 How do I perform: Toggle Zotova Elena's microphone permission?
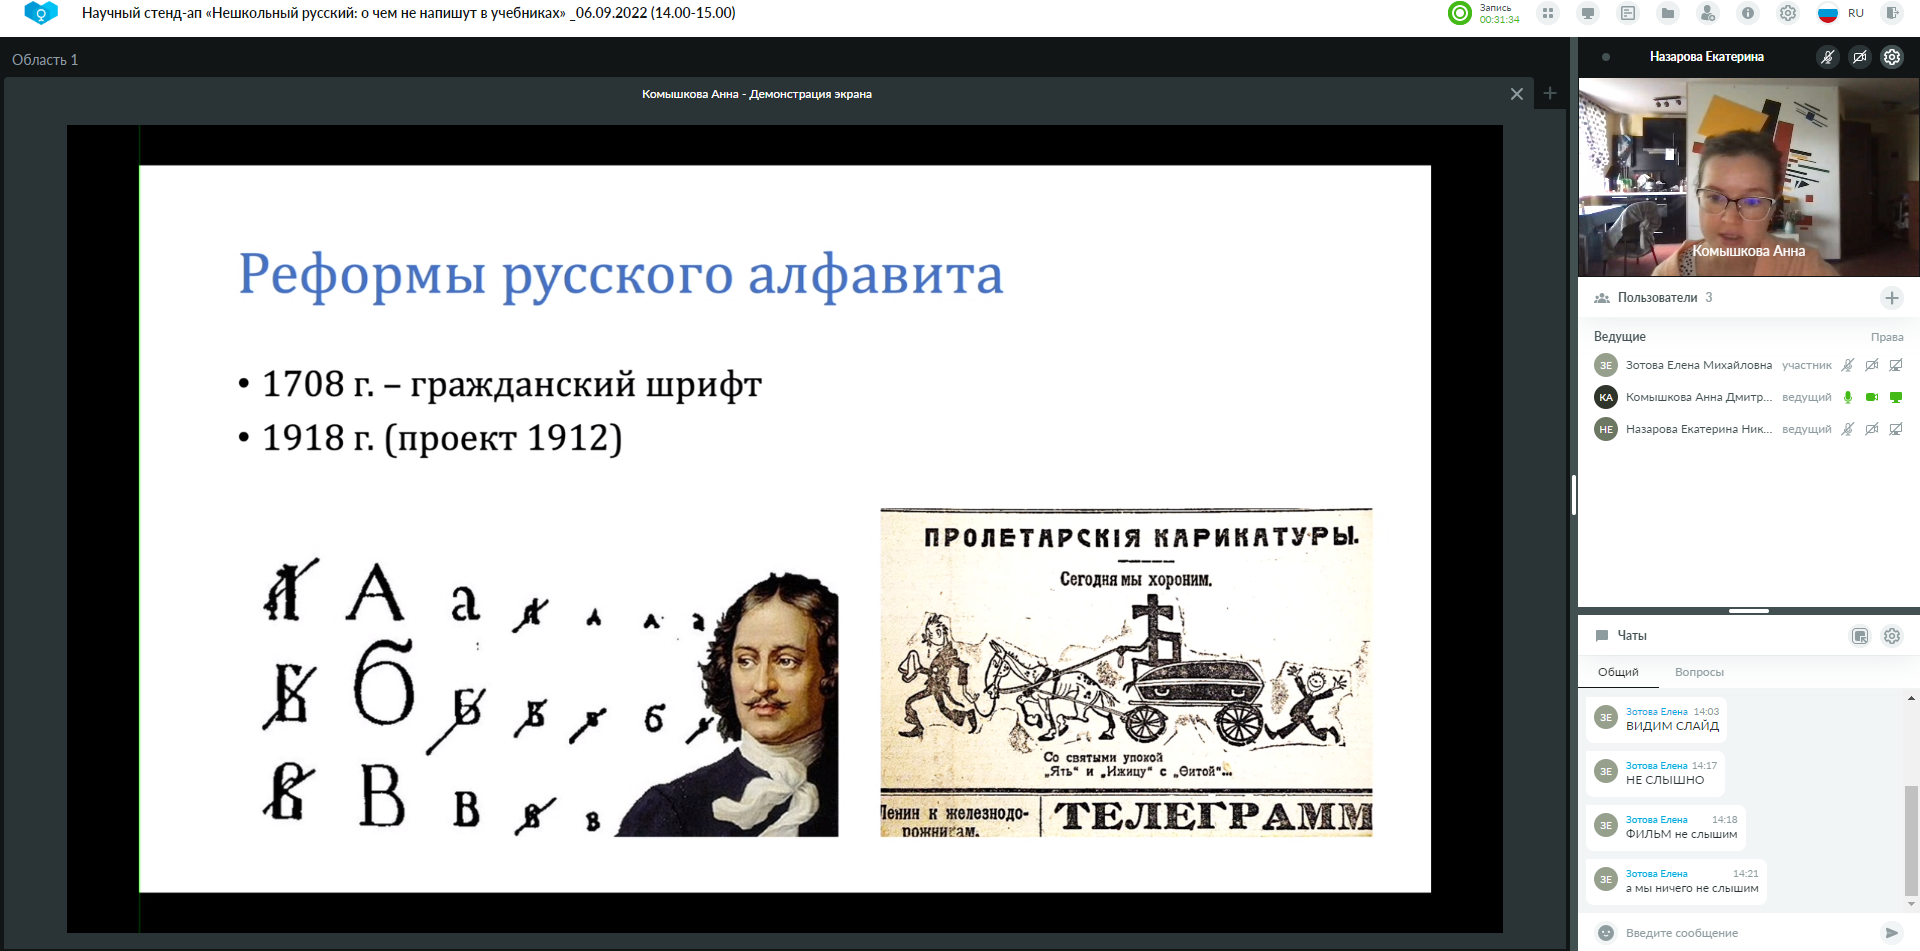[1848, 365]
